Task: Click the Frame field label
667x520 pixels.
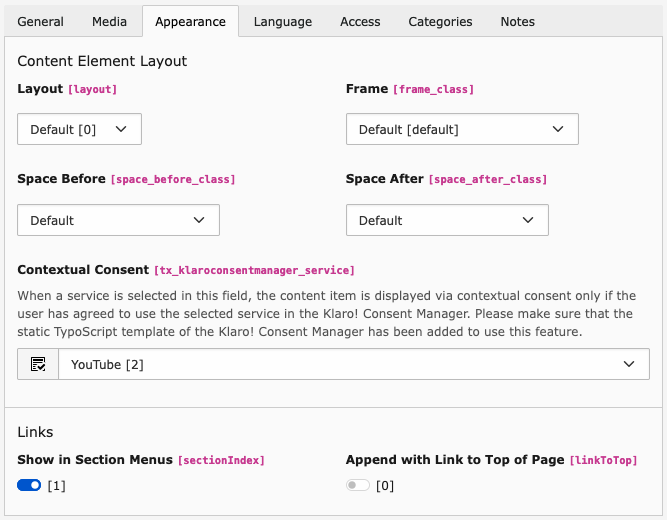Action: 366,89
